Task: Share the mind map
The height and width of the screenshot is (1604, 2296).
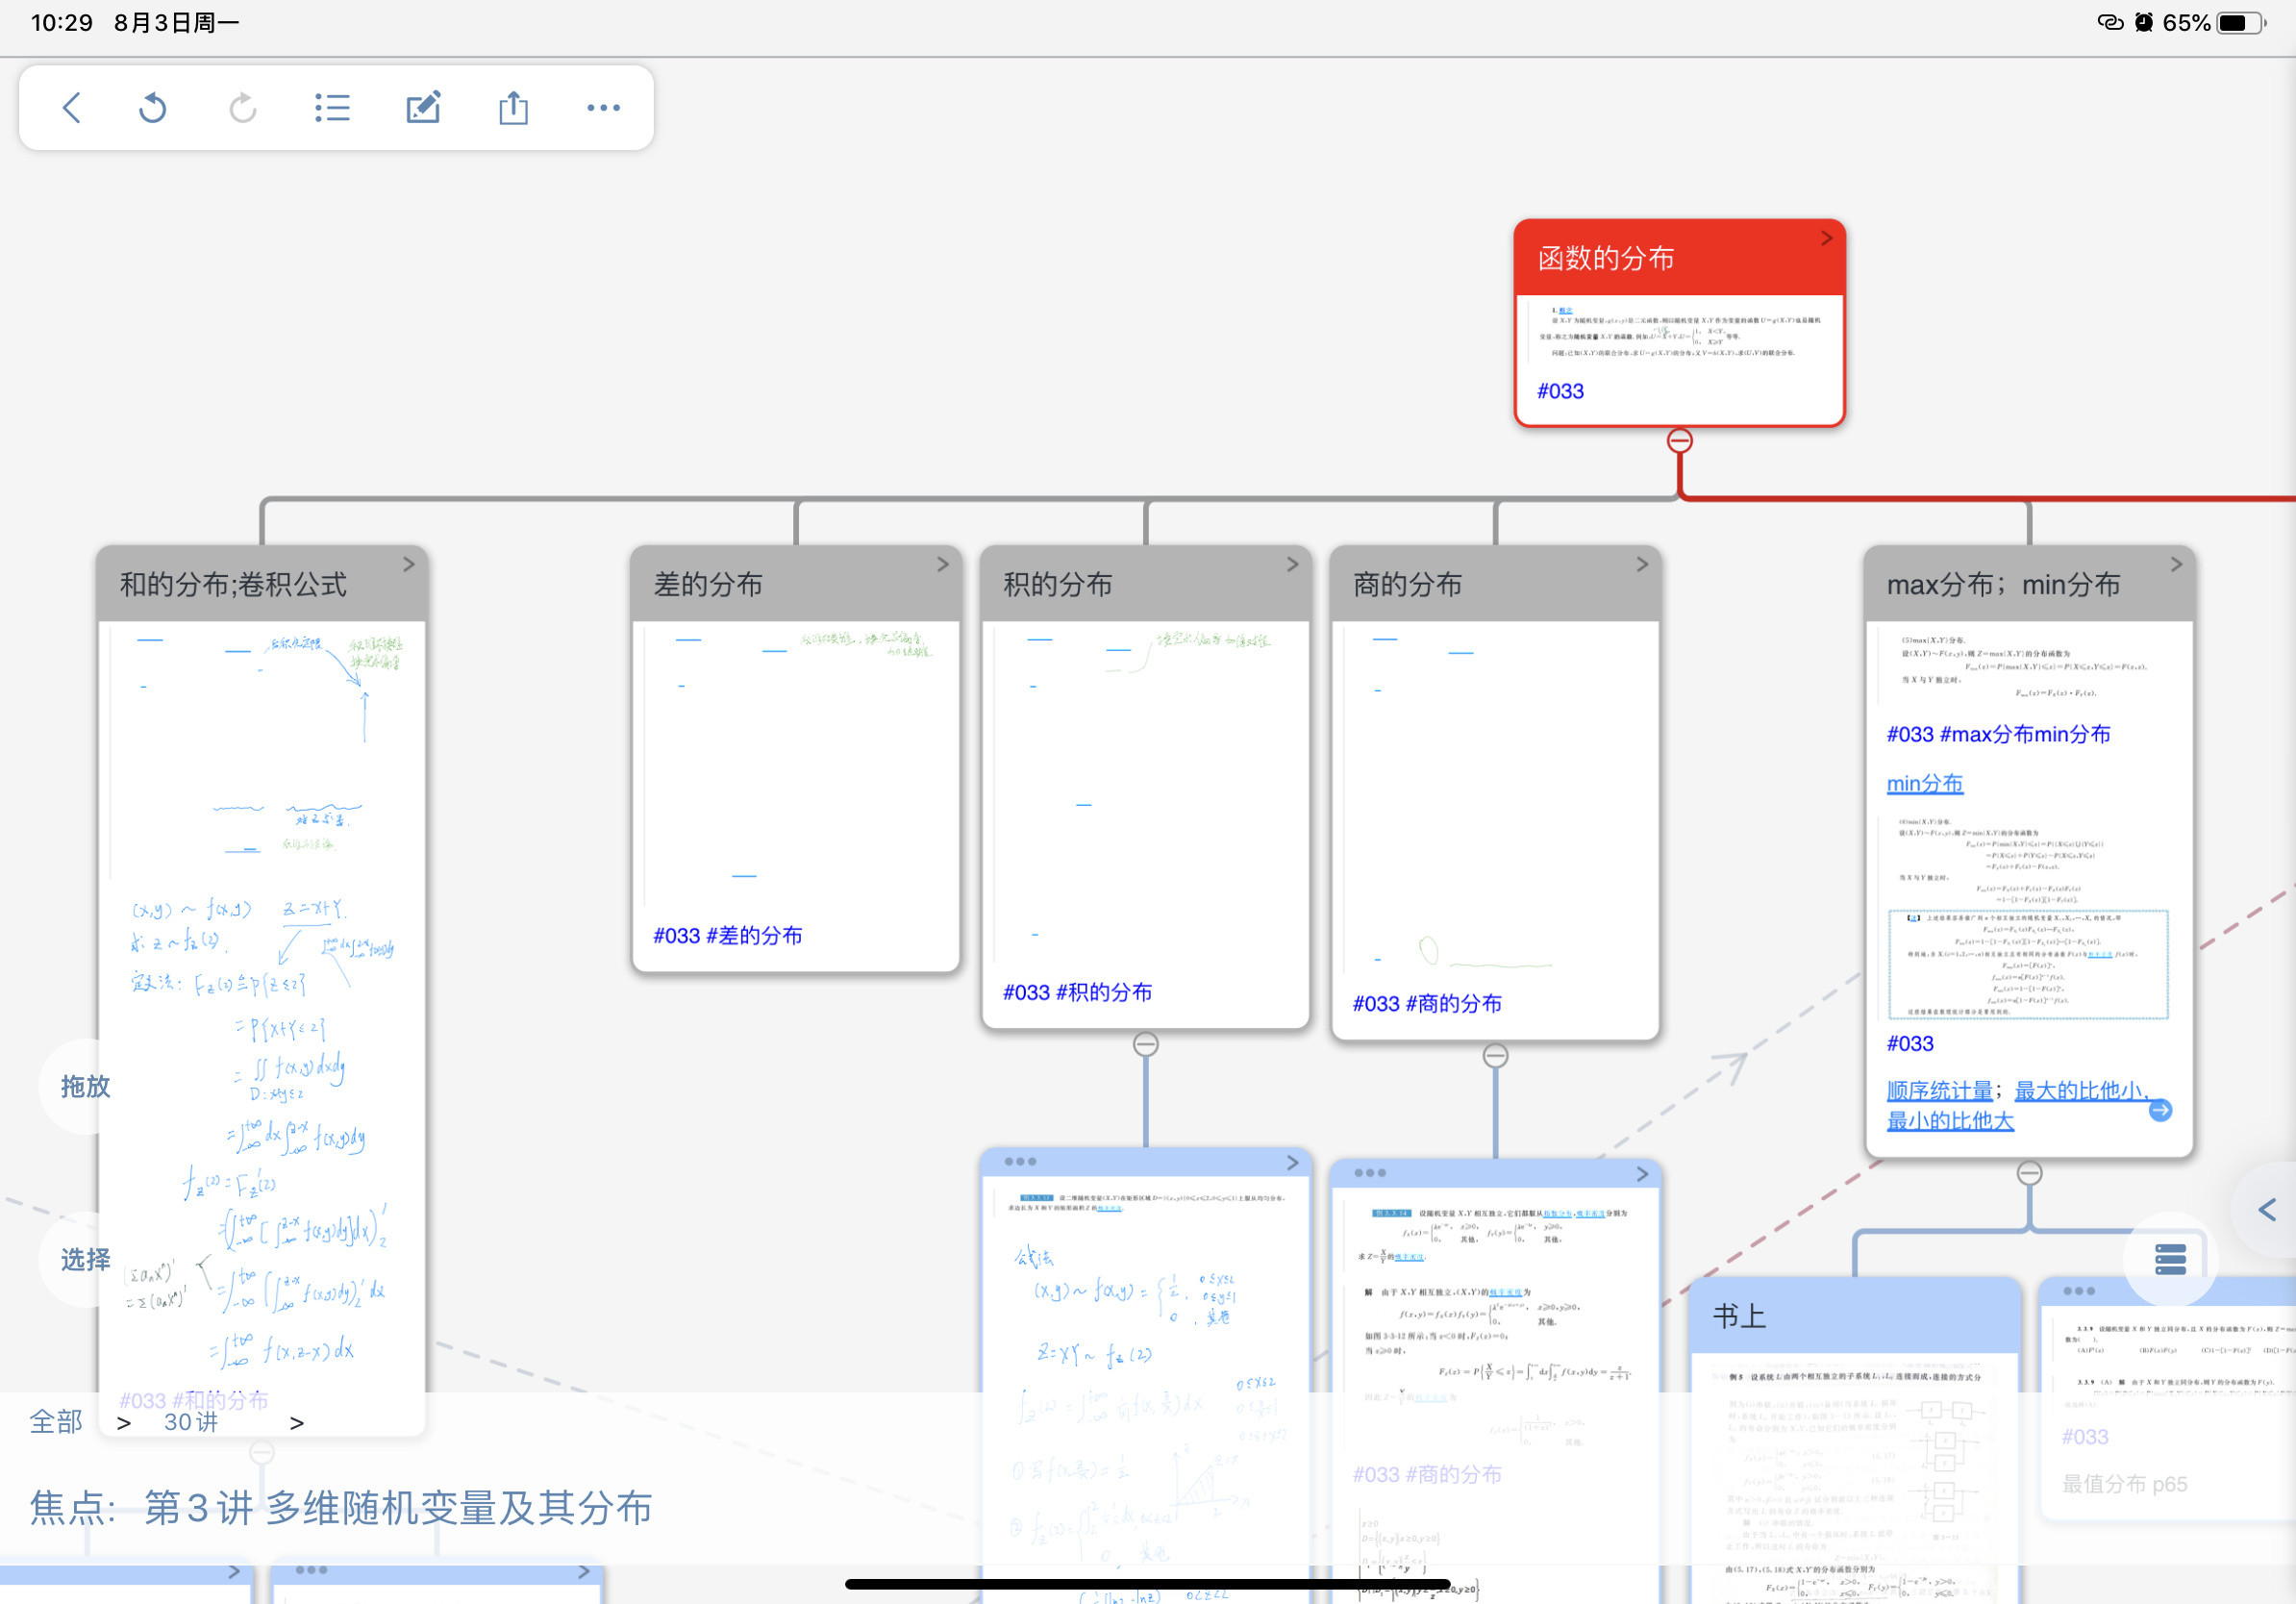Action: click(514, 107)
